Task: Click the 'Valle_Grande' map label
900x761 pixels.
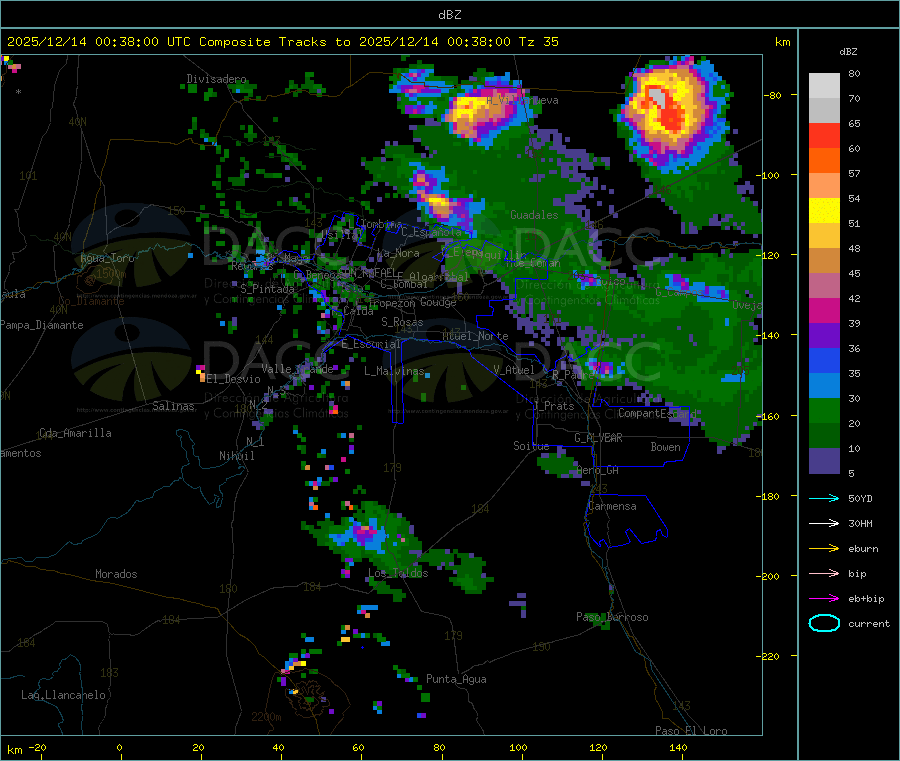Action: point(297,369)
